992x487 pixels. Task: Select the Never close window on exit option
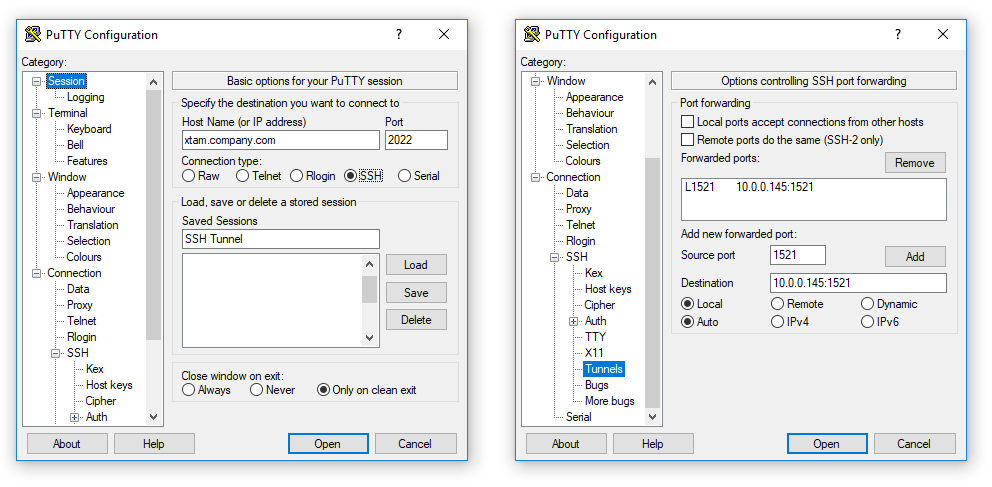click(257, 390)
